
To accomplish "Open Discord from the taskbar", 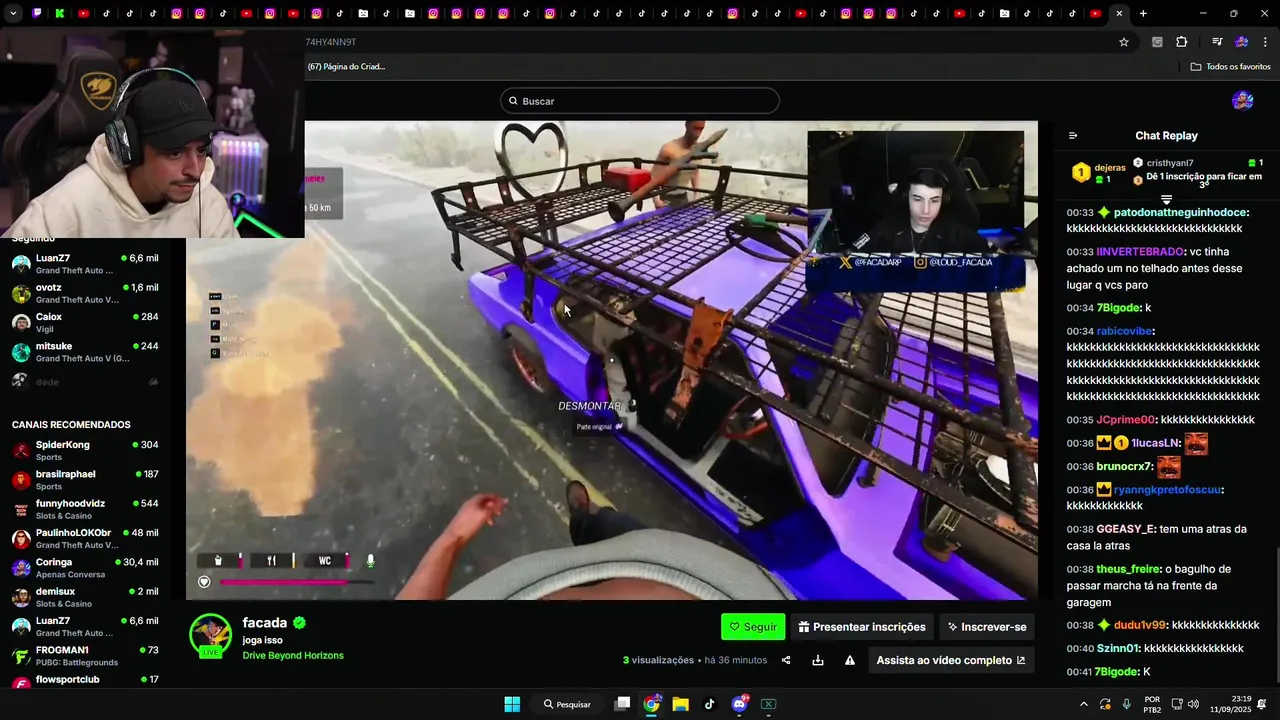I will [x=740, y=704].
